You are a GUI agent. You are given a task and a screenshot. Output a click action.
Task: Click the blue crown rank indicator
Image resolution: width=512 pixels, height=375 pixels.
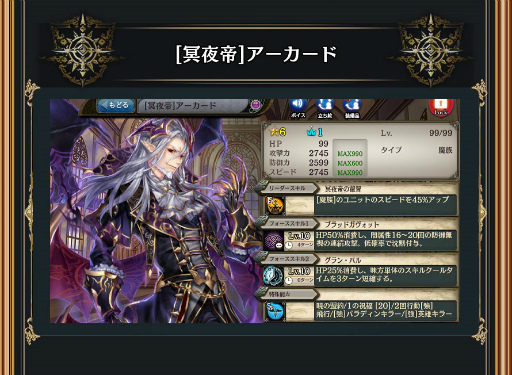[x=315, y=132]
